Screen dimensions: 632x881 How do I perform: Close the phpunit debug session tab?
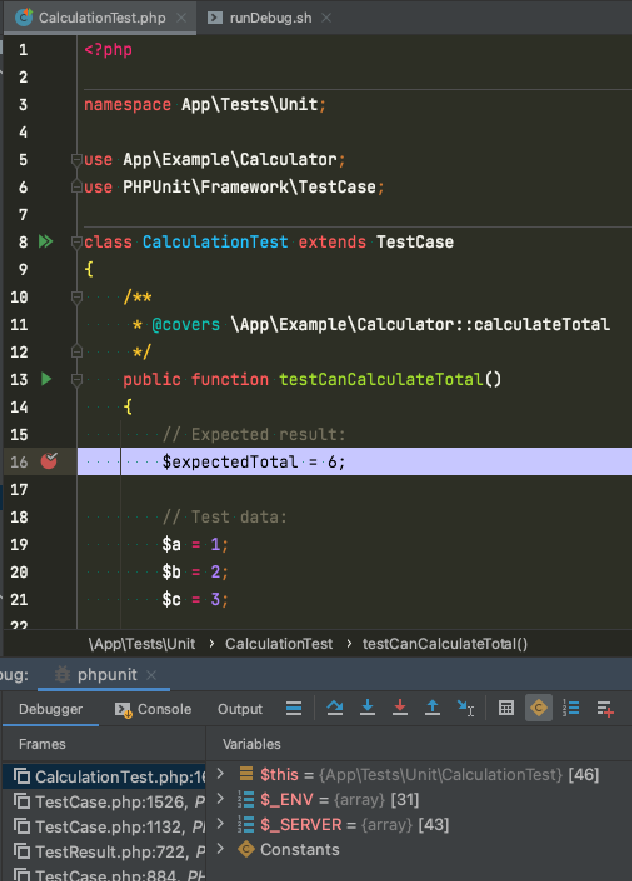[x=151, y=675]
